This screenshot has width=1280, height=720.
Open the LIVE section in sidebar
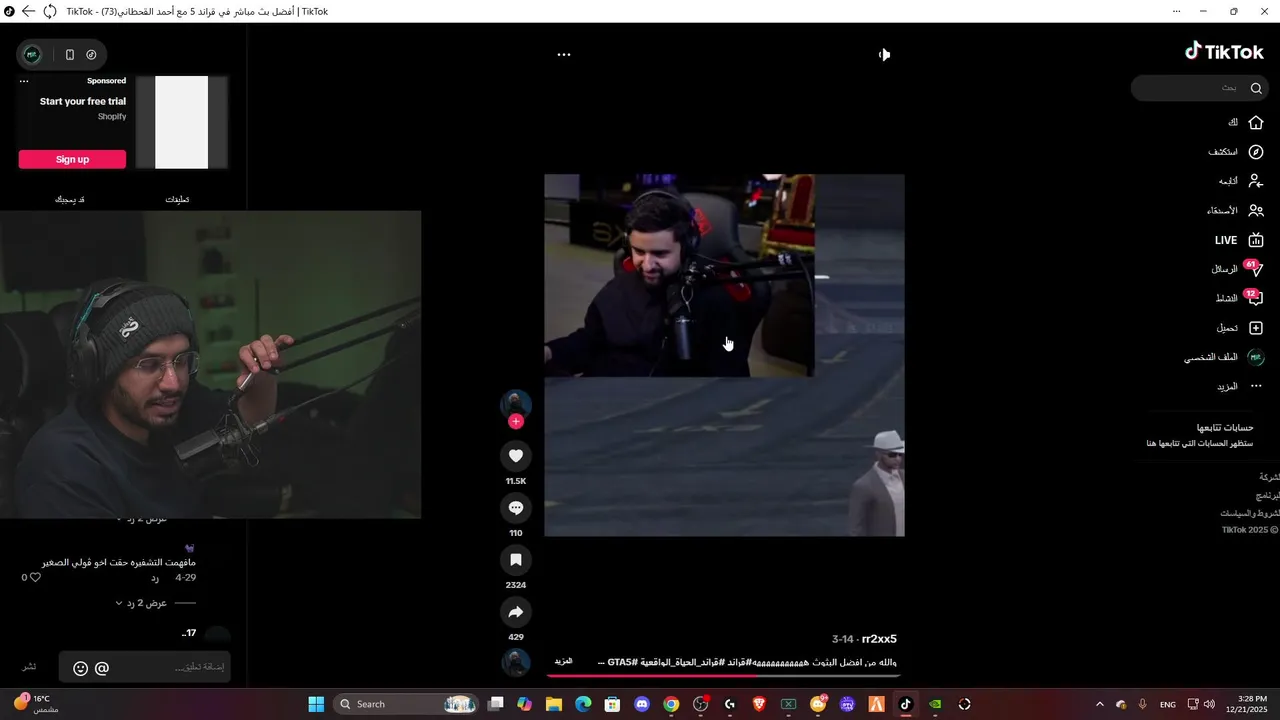click(1239, 240)
